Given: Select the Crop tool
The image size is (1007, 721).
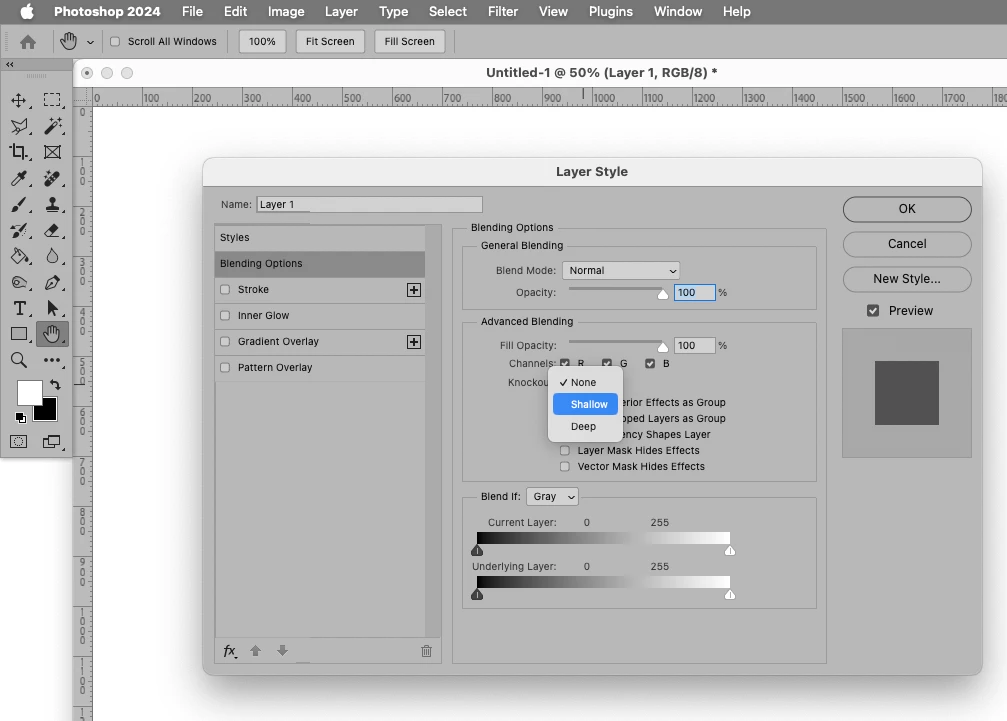Looking at the screenshot, I should tap(19, 152).
